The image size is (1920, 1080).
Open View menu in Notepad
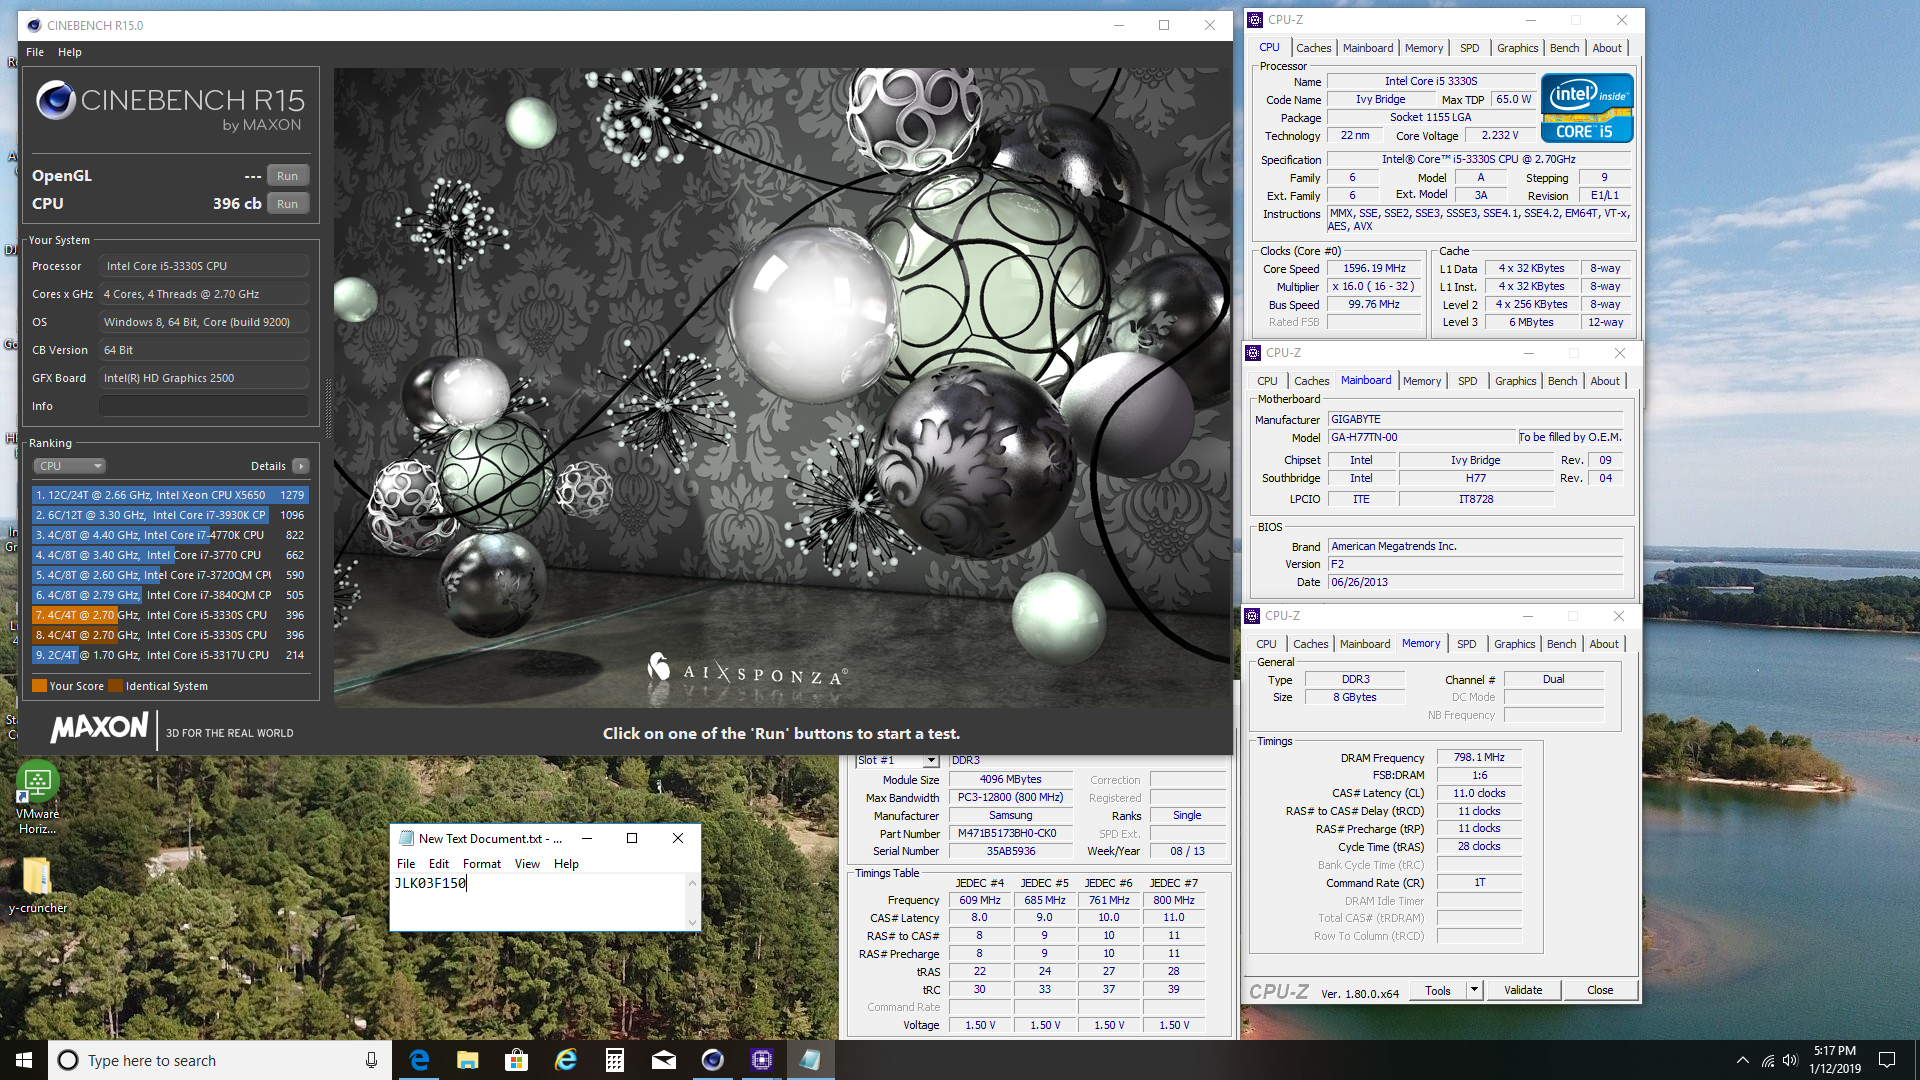[x=527, y=864]
